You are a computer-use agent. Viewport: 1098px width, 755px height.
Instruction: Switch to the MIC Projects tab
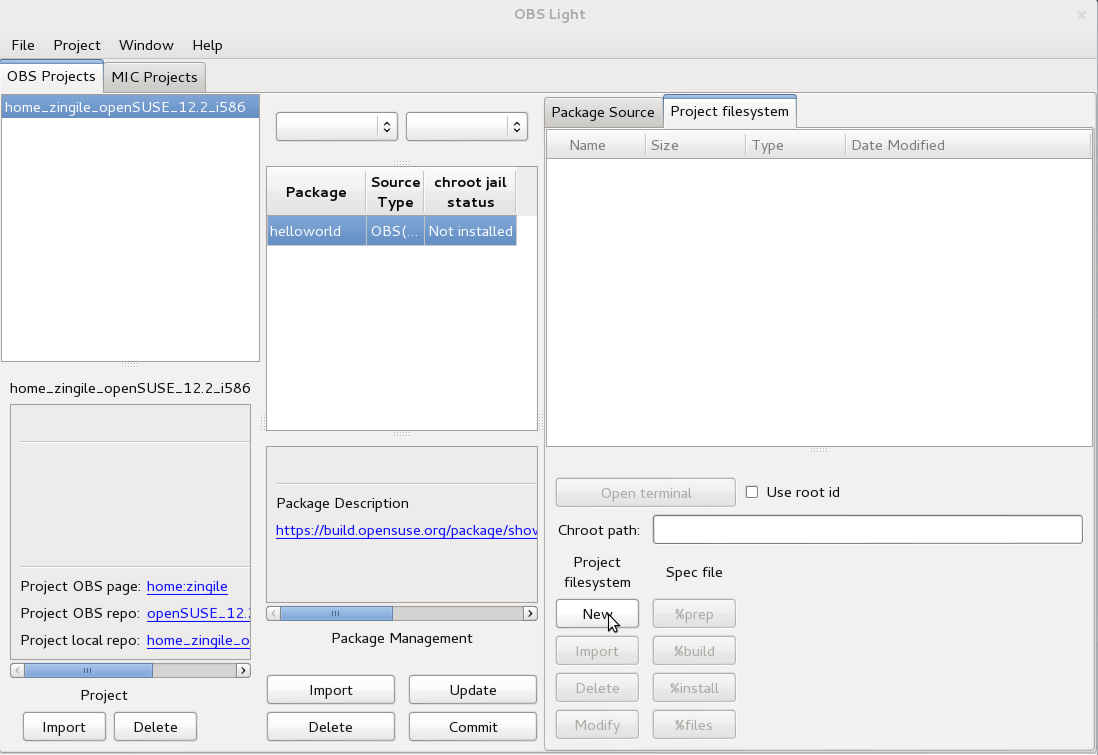(154, 76)
